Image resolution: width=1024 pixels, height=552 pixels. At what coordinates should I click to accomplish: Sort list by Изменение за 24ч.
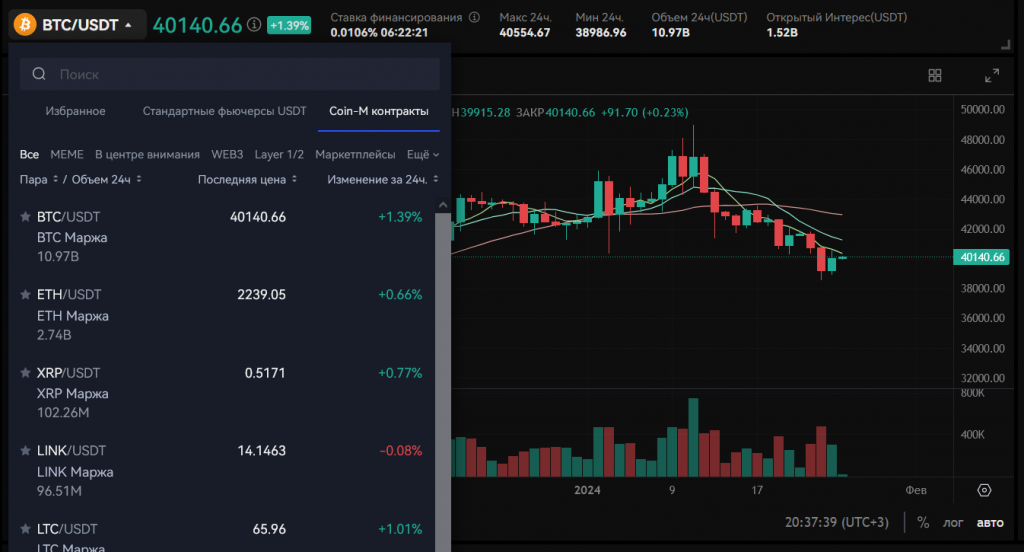tap(382, 179)
